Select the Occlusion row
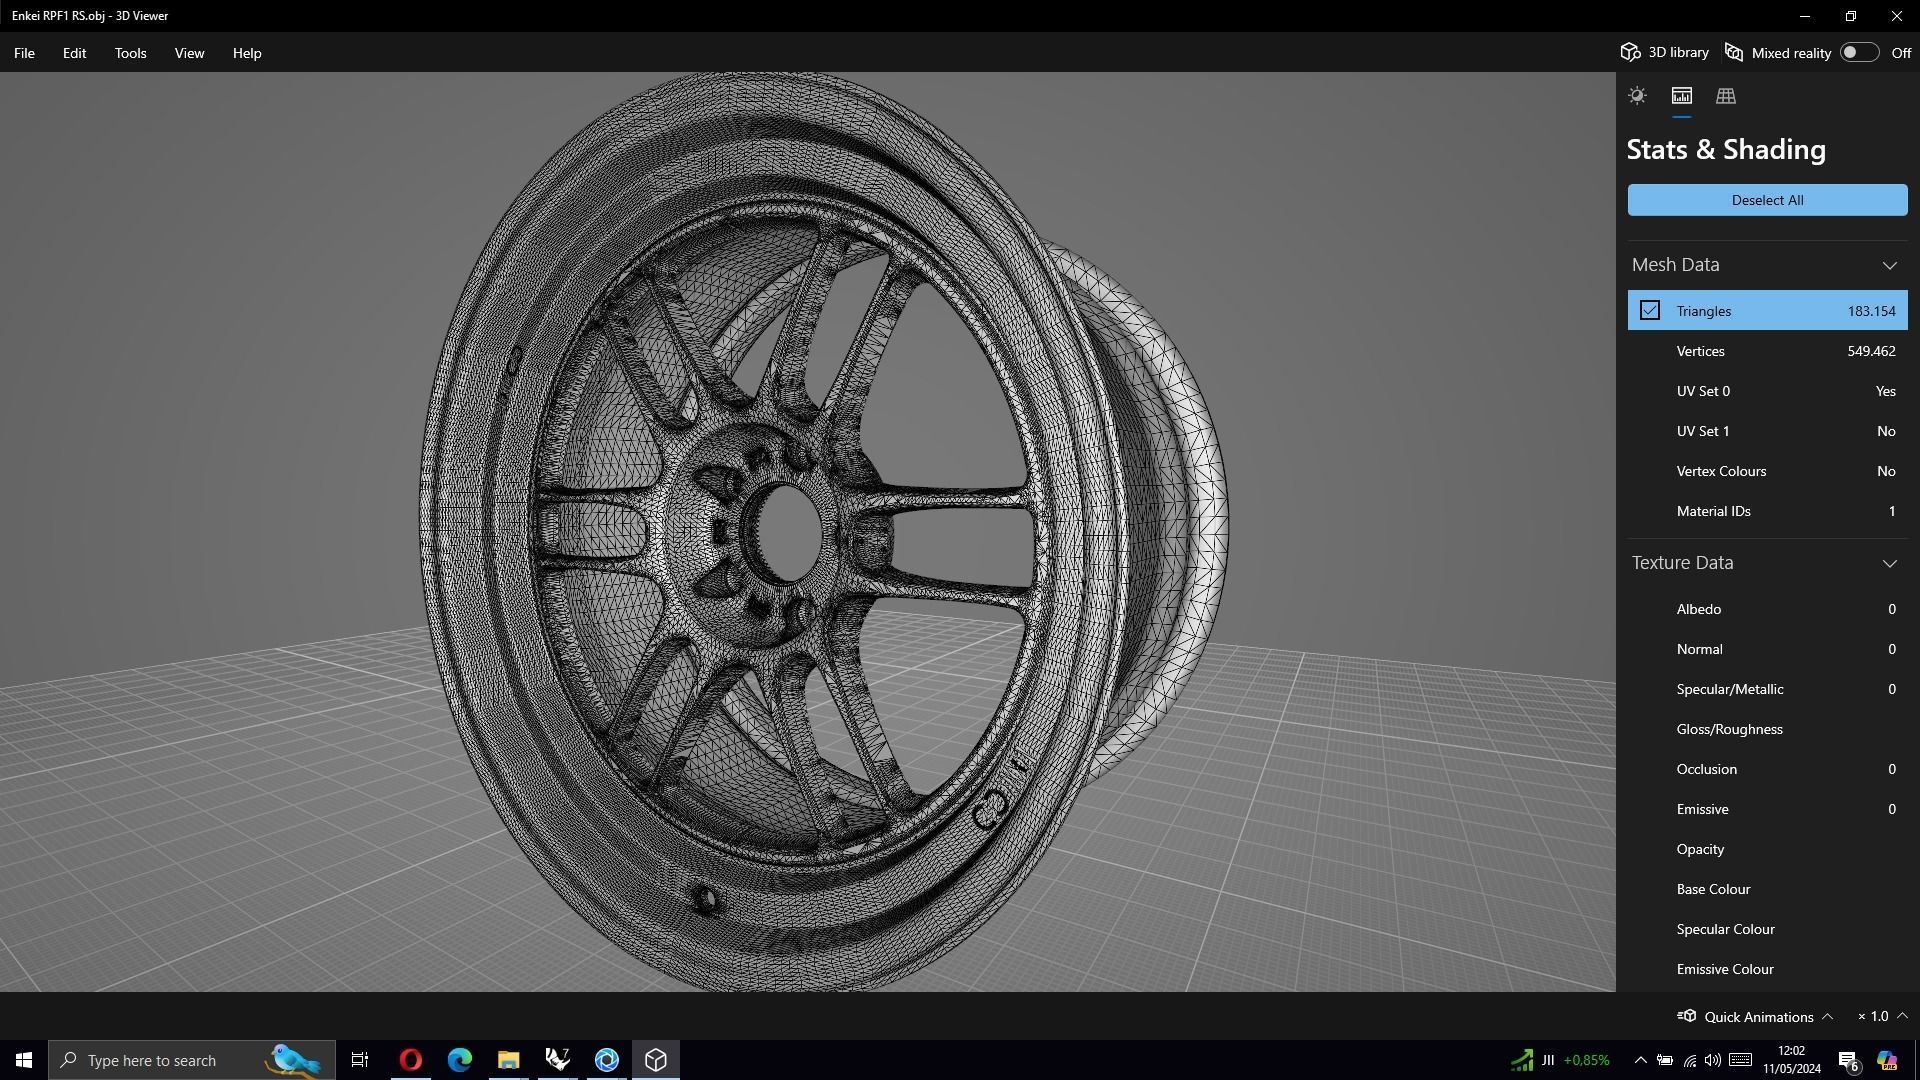This screenshot has height=1080, width=1920. point(1767,769)
